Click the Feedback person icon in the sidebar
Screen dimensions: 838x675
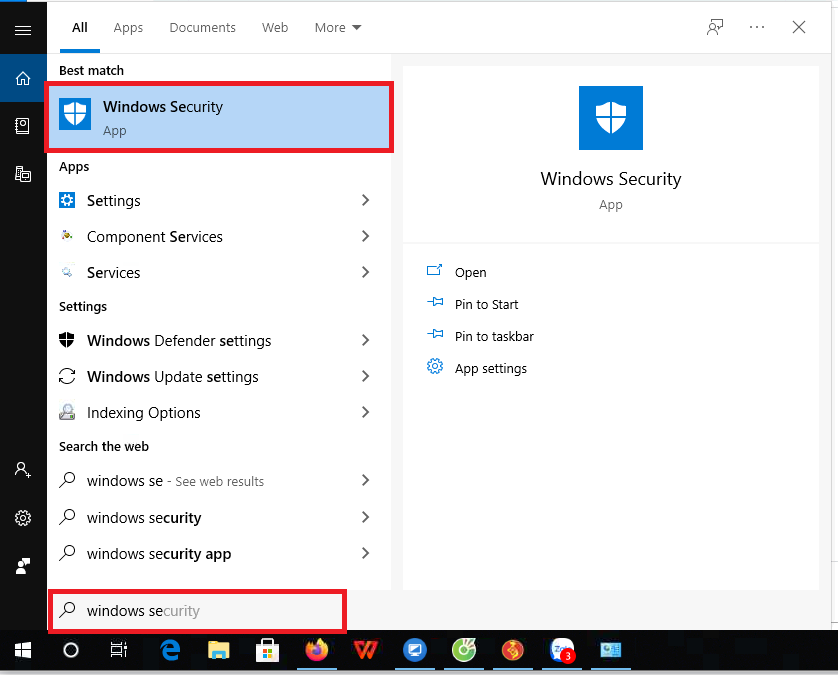point(22,565)
